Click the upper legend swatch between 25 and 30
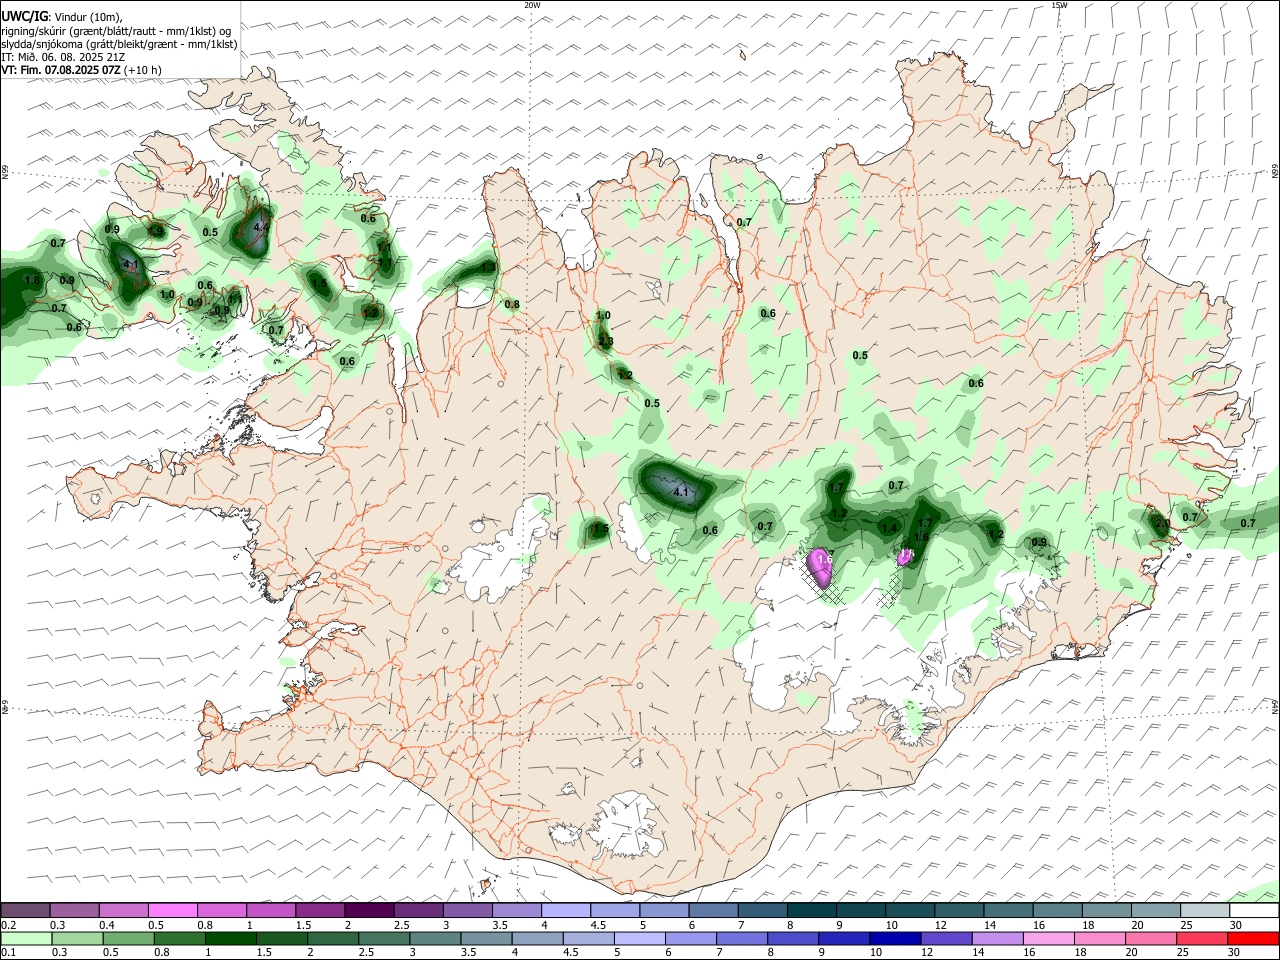 [1204, 910]
